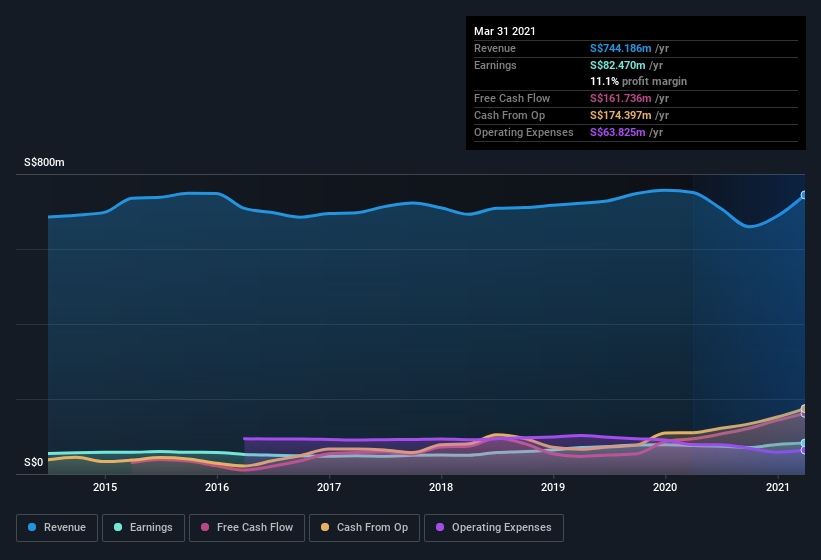Click the S$63.825m operating expenses value
This screenshot has height=560, width=821.
coord(617,132)
